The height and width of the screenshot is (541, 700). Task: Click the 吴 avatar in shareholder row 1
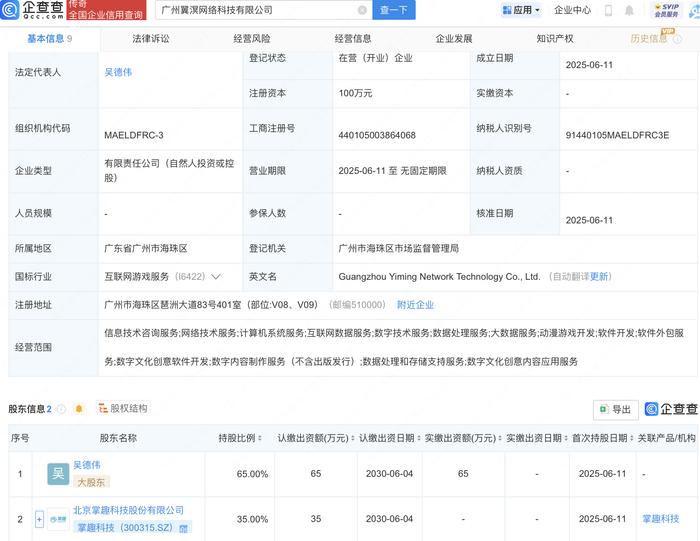tap(58, 474)
